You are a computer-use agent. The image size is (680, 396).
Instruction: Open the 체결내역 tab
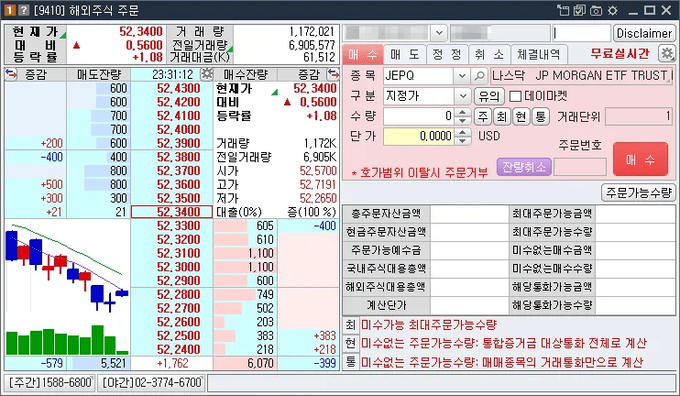coord(539,54)
